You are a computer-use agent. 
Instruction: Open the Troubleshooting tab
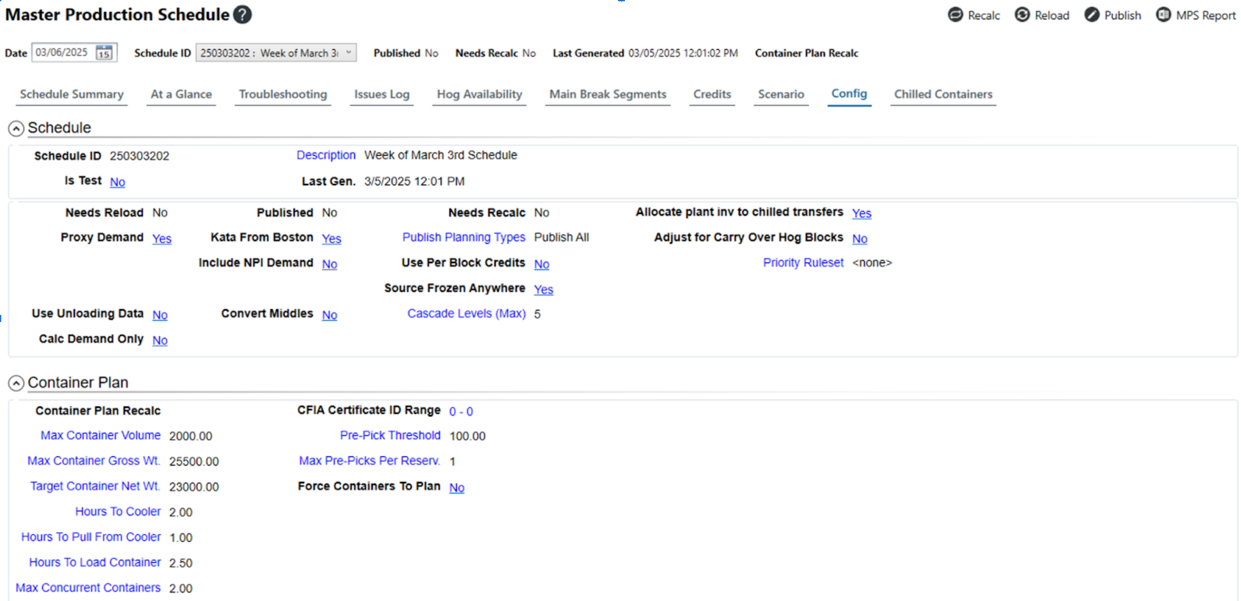(x=282, y=94)
